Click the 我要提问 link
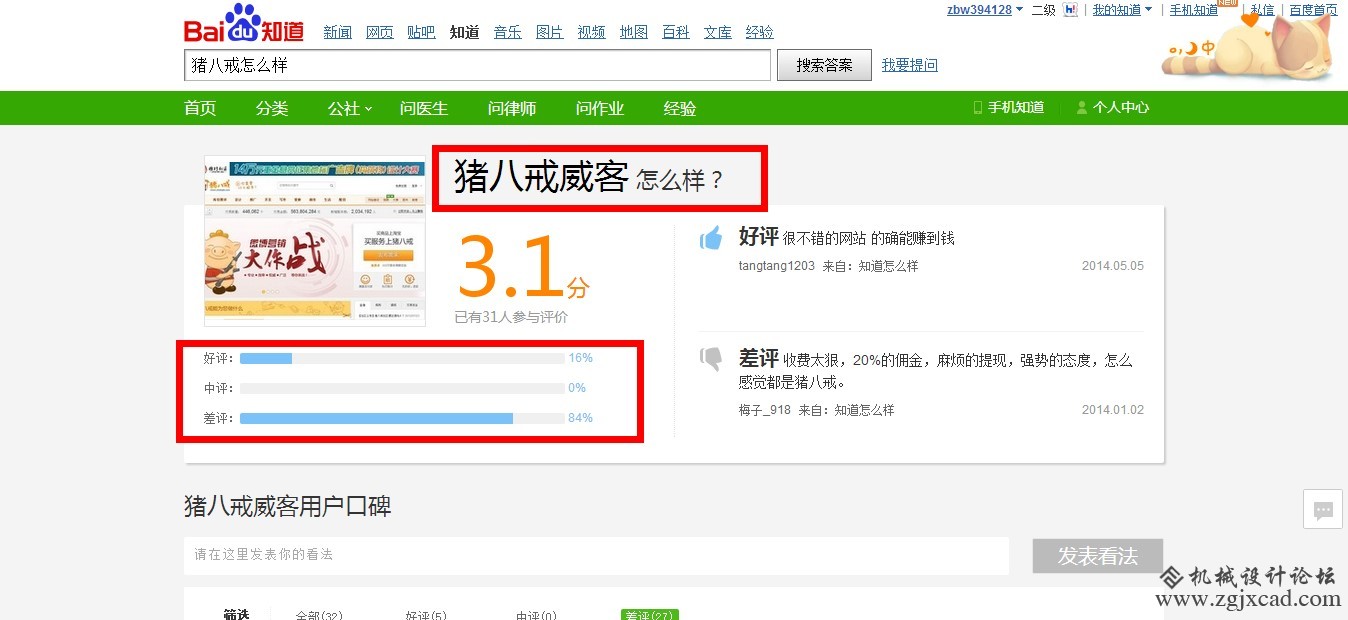This screenshot has height=620, width=1348. coord(910,65)
